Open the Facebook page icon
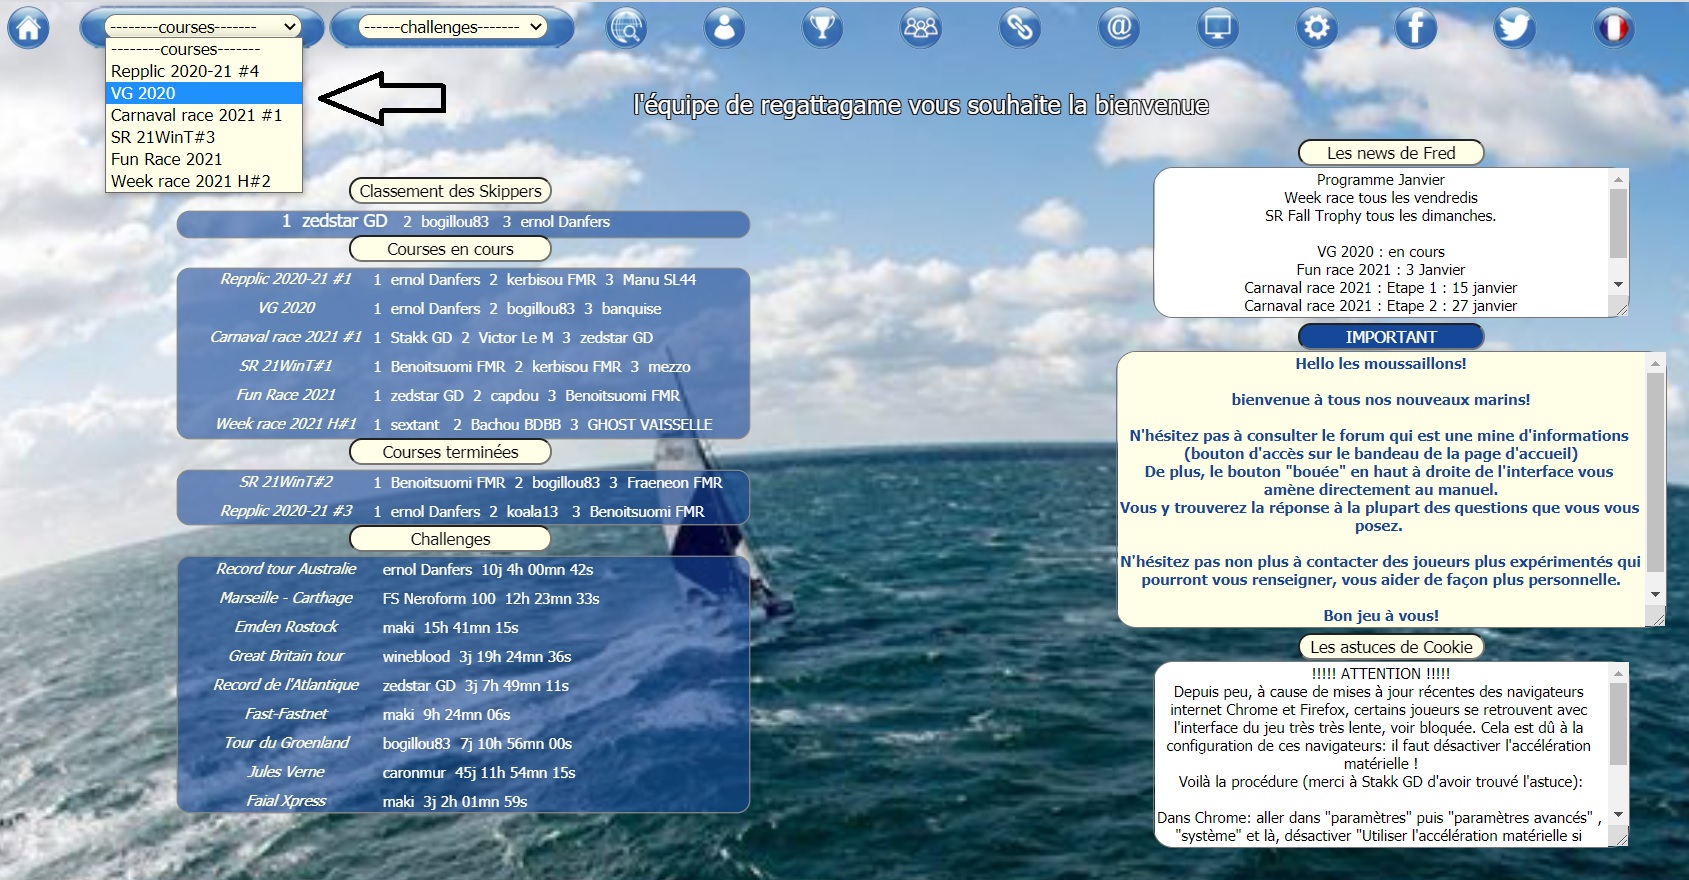This screenshot has width=1689, height=880. click(x=1415, y=28)
